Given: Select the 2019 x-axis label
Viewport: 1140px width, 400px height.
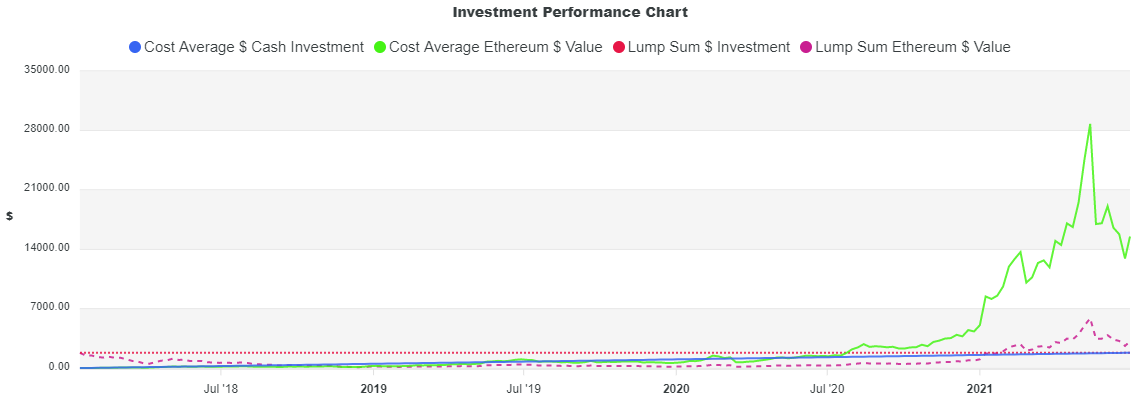Looking at the screenshot, I should [x=373, y=388].
